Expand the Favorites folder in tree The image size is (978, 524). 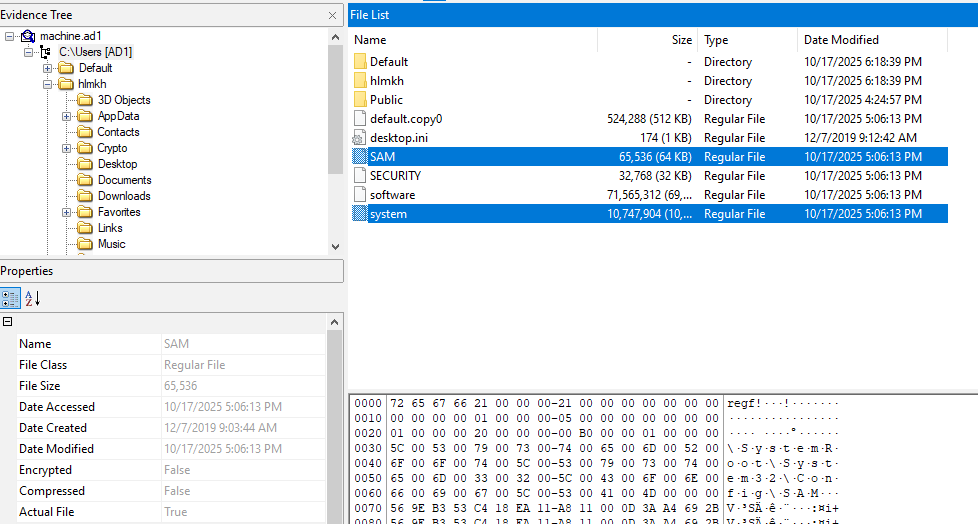(x=66, y=212)
